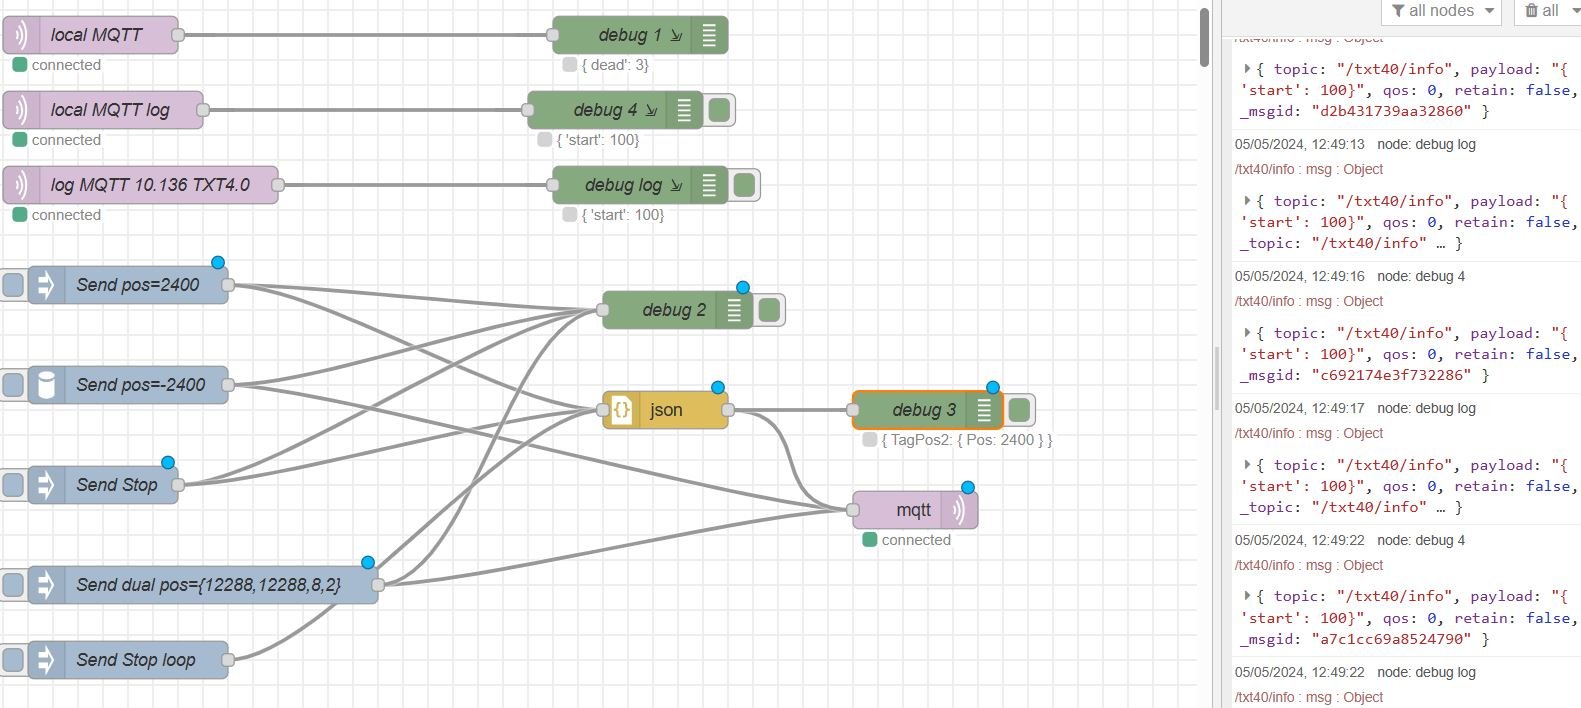Click the json node output port
This screenshot has height=708, width=1581.
(728, 410)
